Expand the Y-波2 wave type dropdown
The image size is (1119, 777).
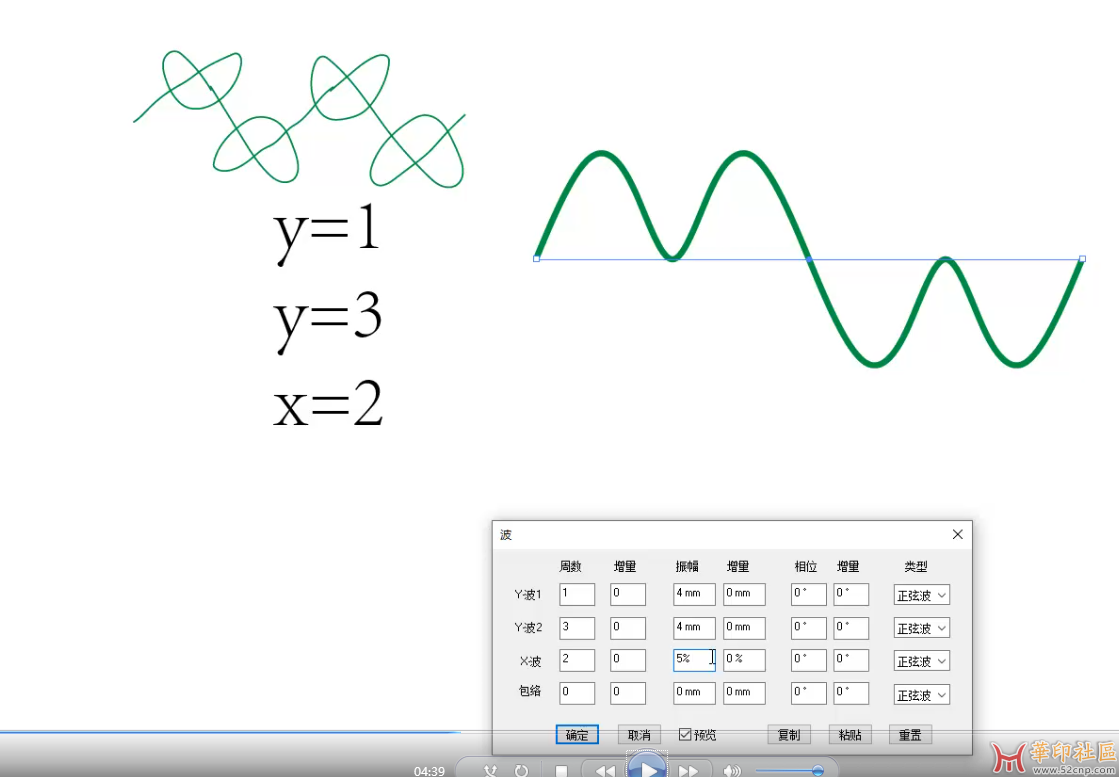[921, 628]
